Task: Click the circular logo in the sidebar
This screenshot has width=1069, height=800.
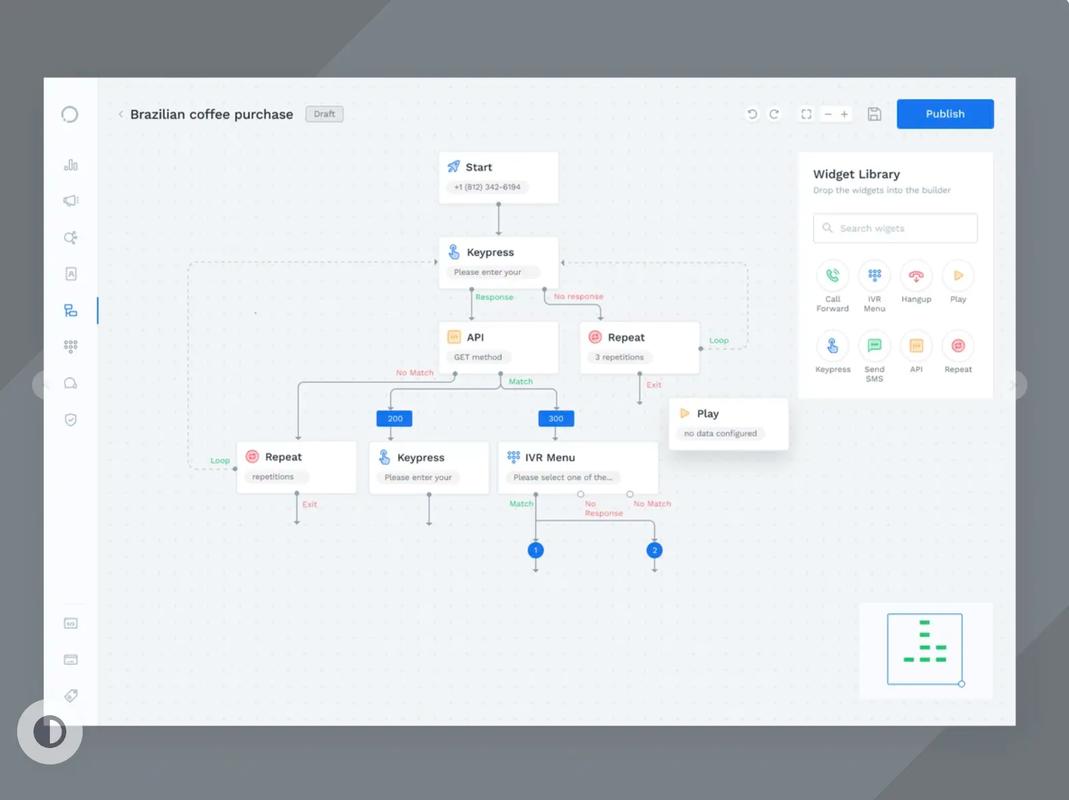Action: (70, 114)
